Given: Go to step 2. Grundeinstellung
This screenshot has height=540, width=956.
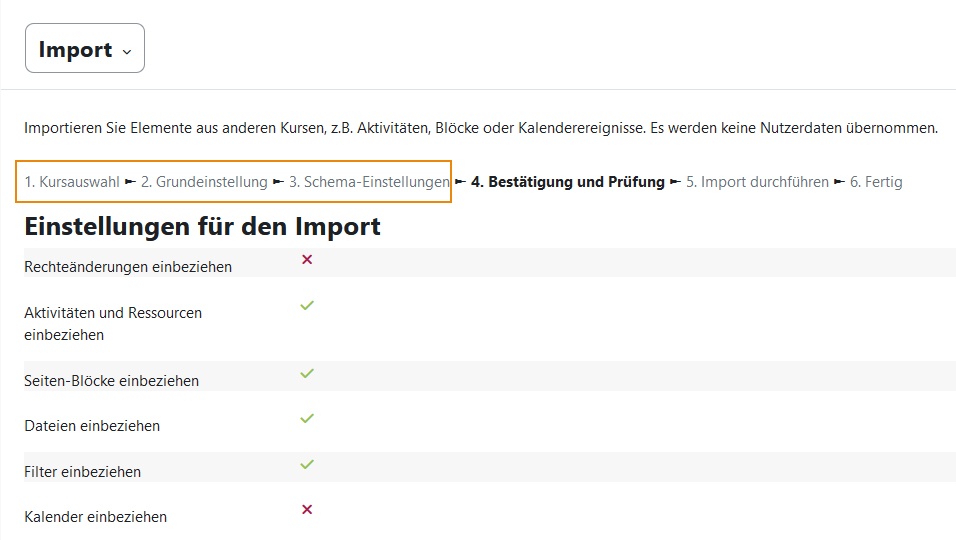Looking at the screenshot, I should (204, 182).
